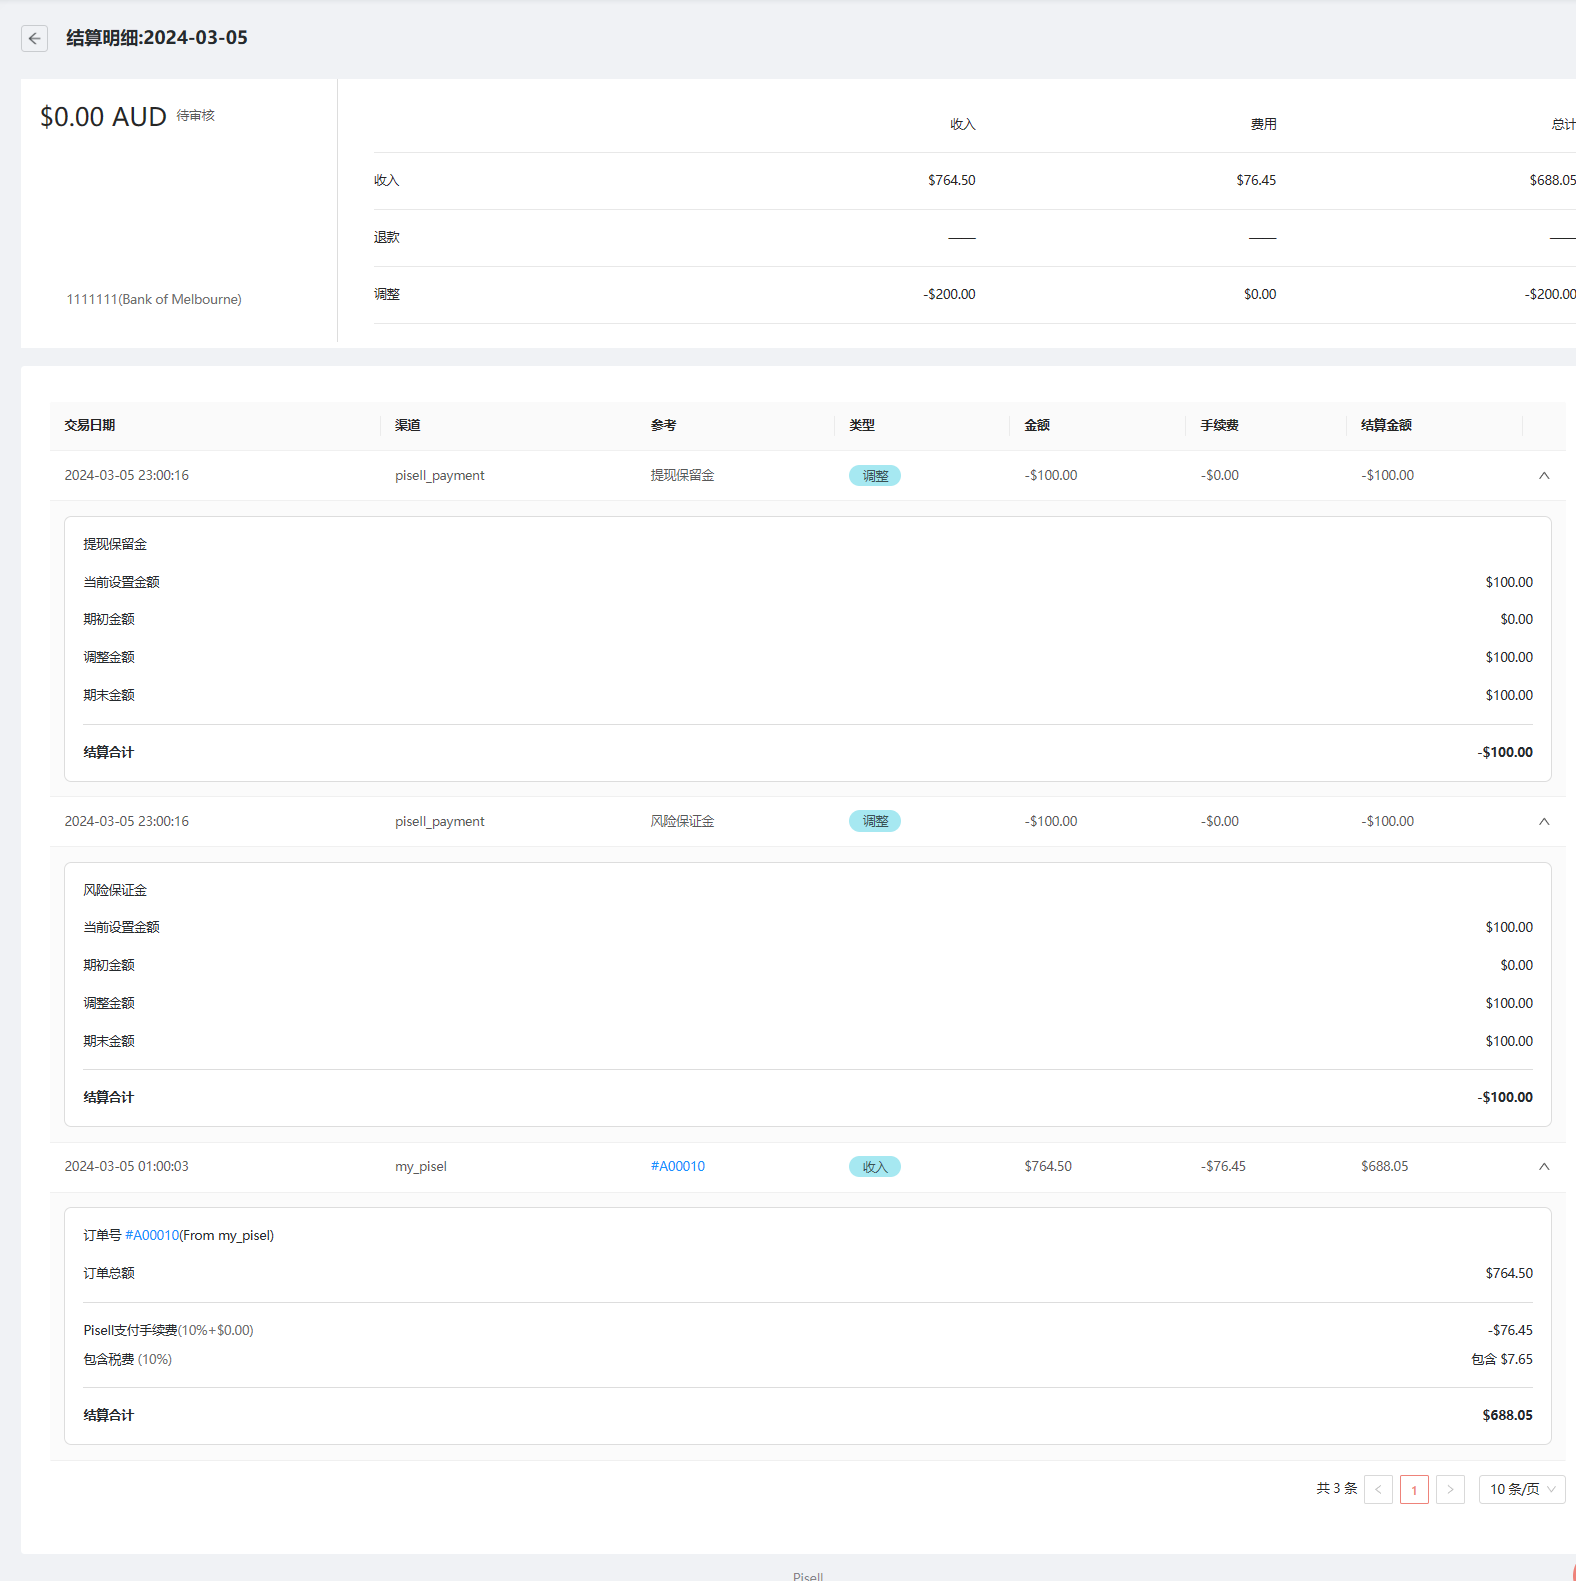Click the 渠道 column header
The height and width of the screenshot is (1581, 1576).
click(408, 426)
